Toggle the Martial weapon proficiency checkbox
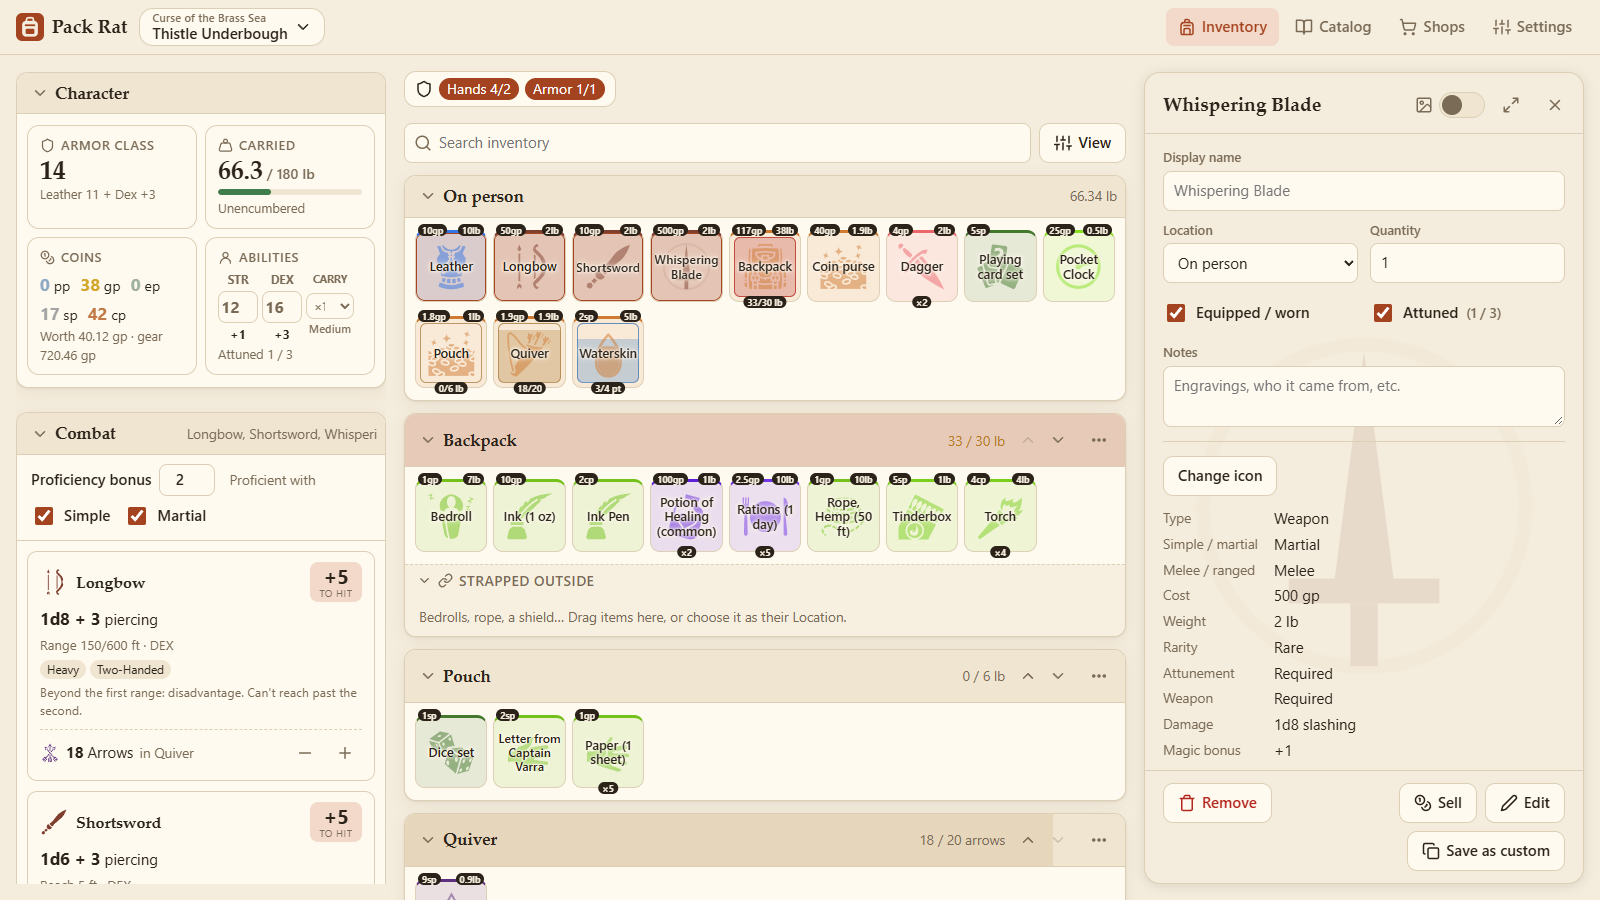The height and width of the screenshot is (900, 1600). point(137,516)
